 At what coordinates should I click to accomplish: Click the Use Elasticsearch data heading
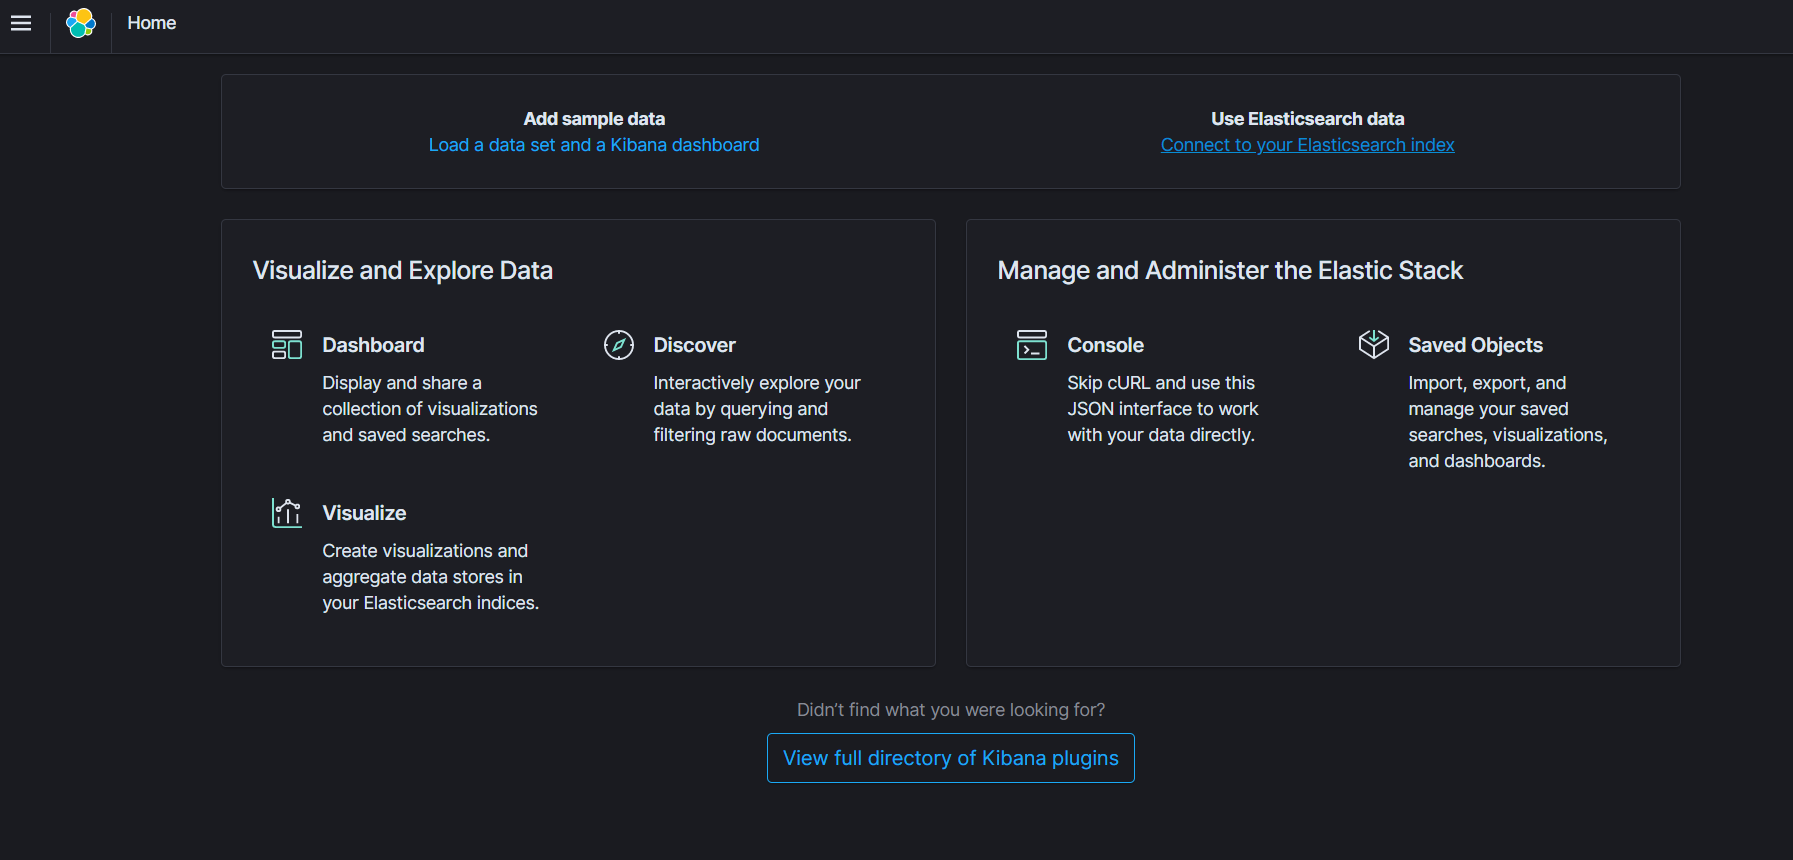coord(1307,119)
